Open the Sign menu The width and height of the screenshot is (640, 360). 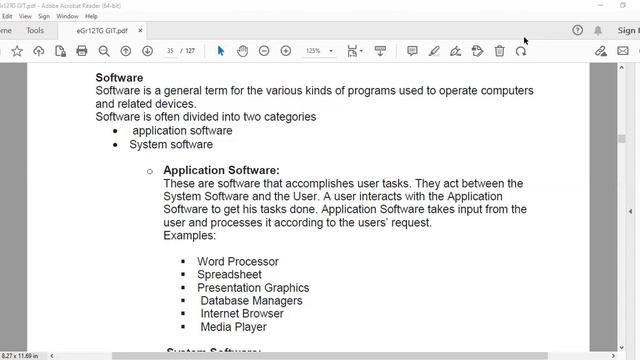tap(44, 16)
